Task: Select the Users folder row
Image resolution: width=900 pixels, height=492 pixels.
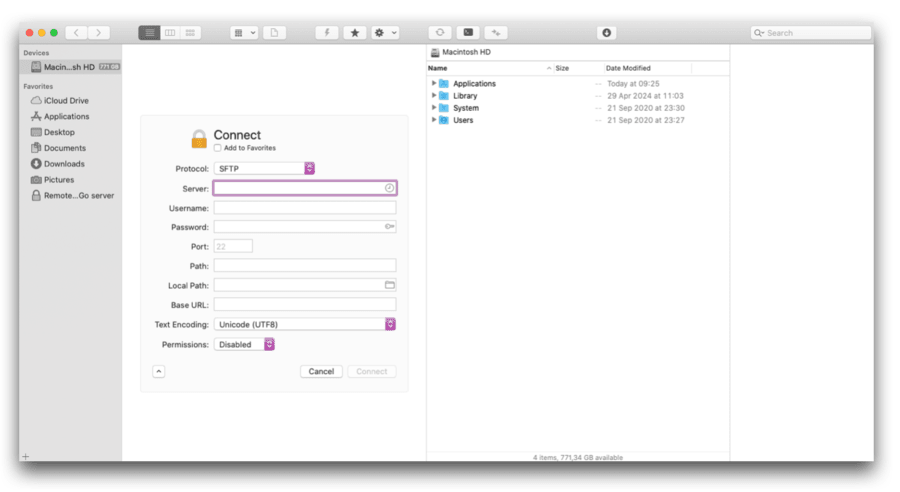Action: [578, 120]
